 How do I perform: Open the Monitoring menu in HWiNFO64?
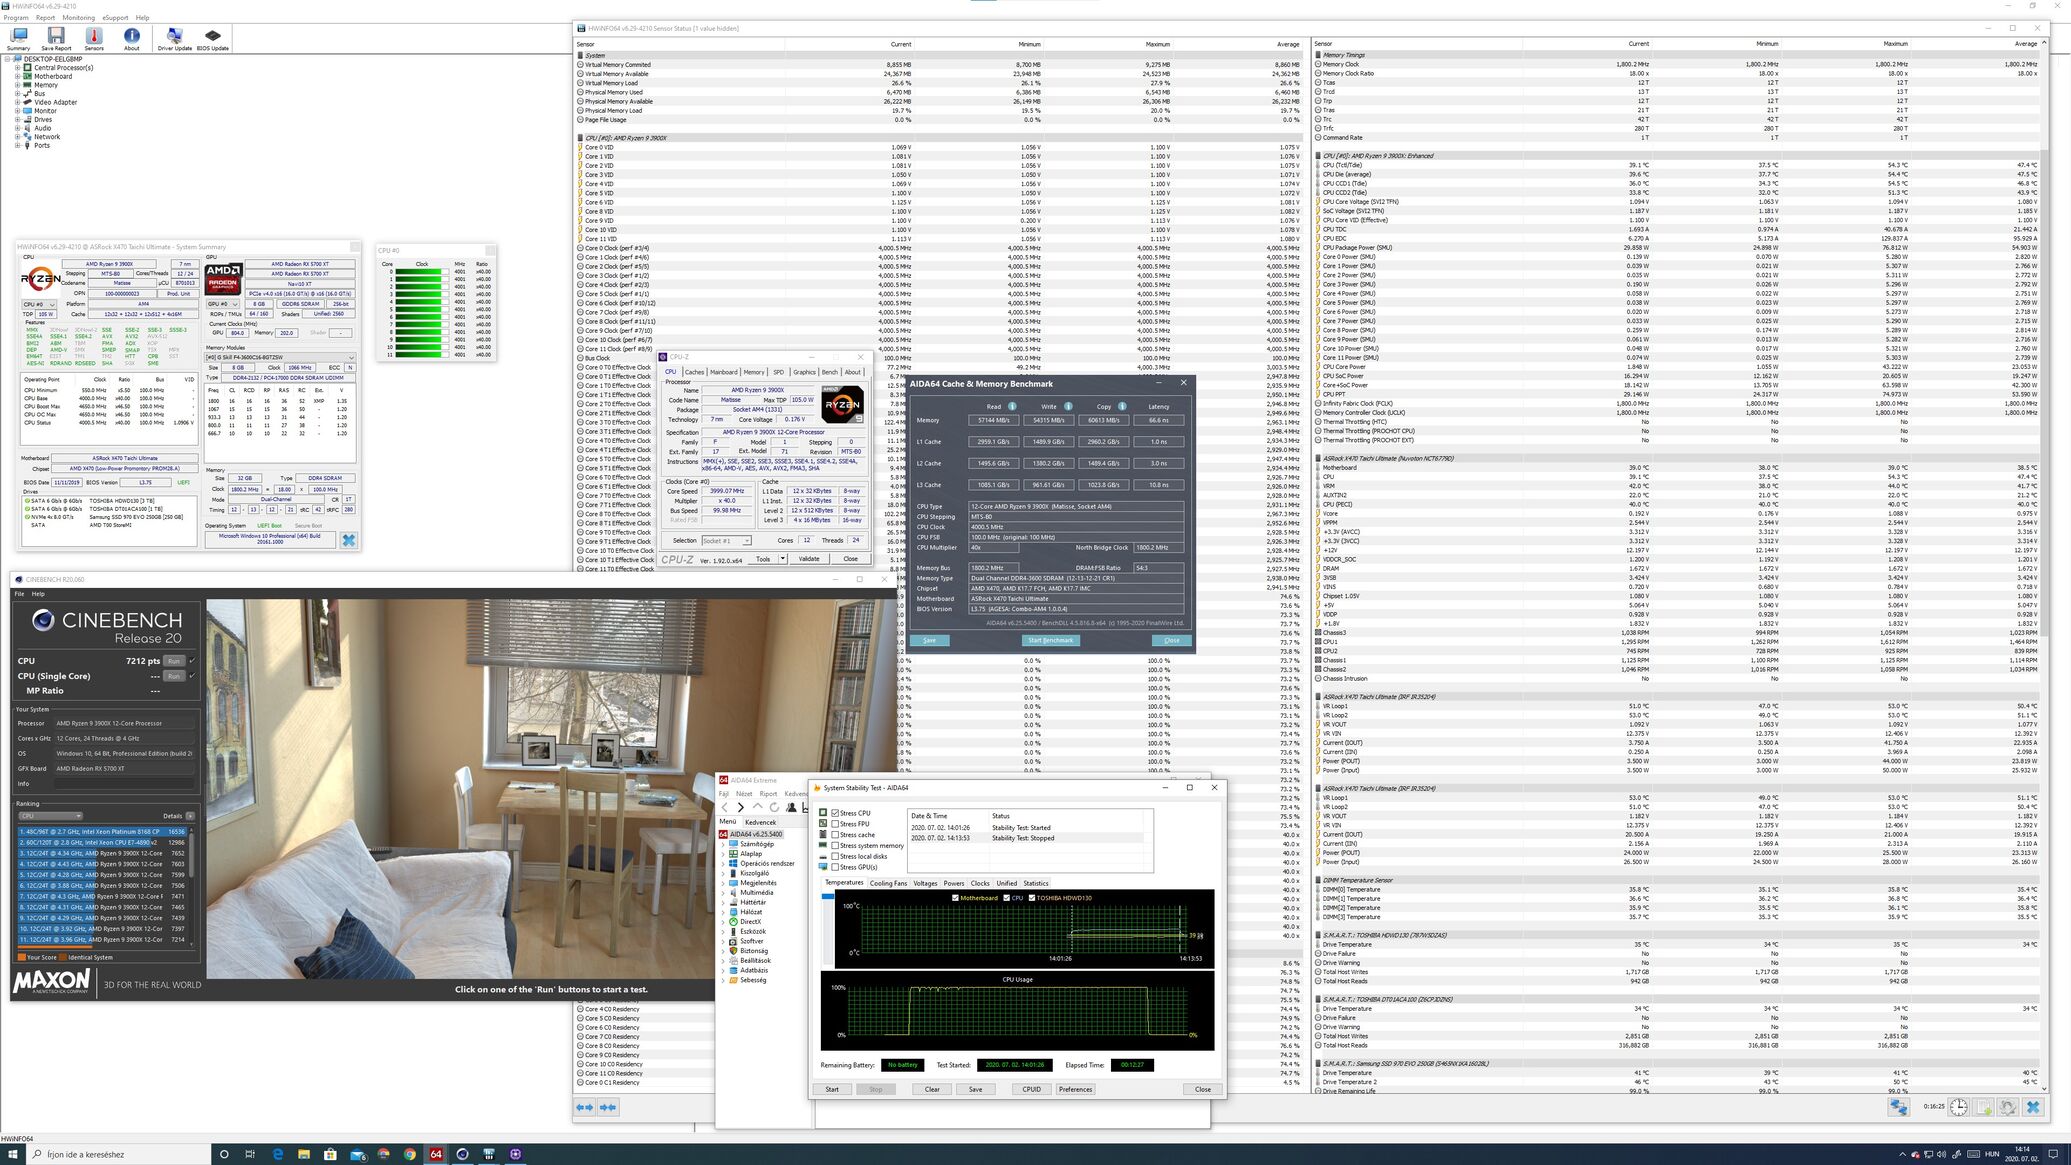pyautogui.click(x=78, y=17)
